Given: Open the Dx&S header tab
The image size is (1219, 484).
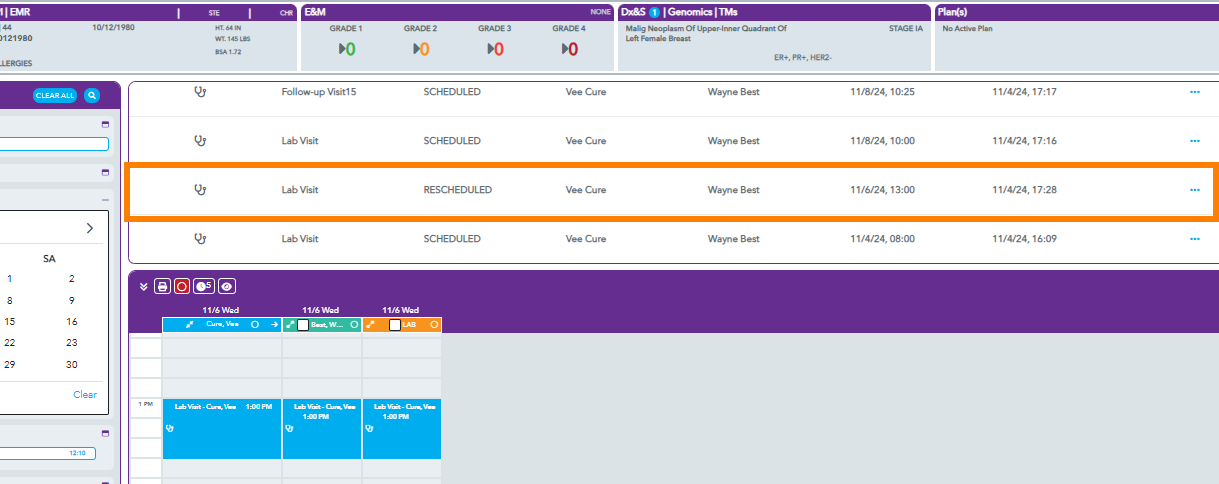Looking at the screenshot, I should 633,12.
